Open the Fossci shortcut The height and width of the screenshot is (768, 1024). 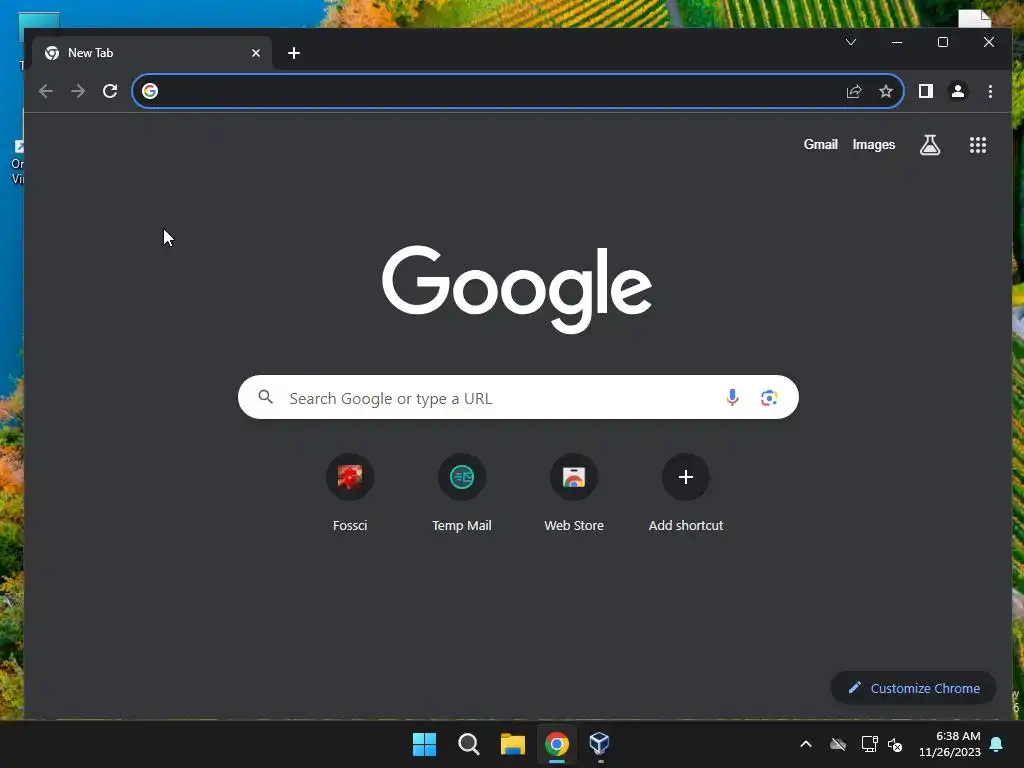coord(350,492)
